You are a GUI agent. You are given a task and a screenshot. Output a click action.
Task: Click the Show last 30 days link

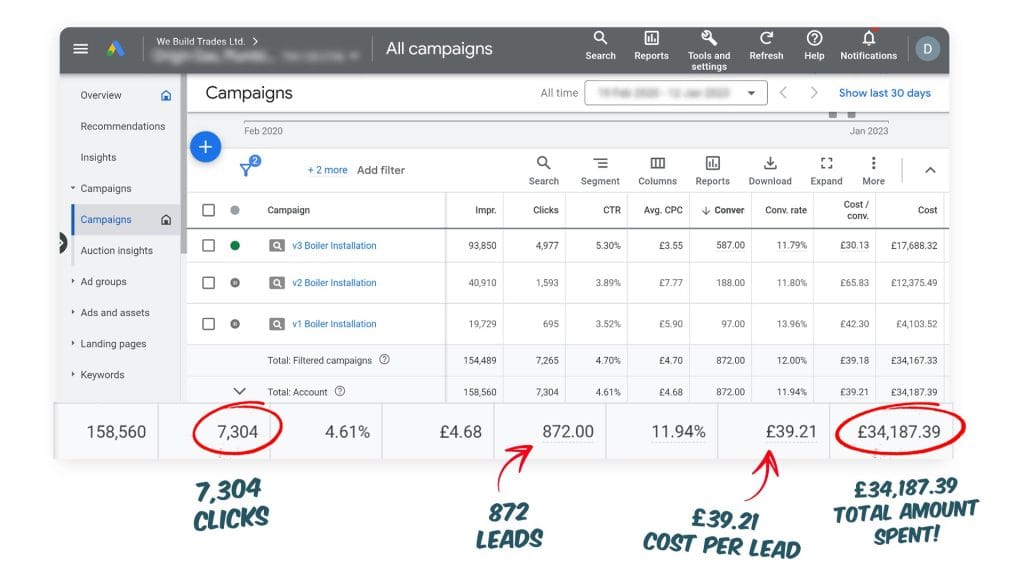point(884,93)
